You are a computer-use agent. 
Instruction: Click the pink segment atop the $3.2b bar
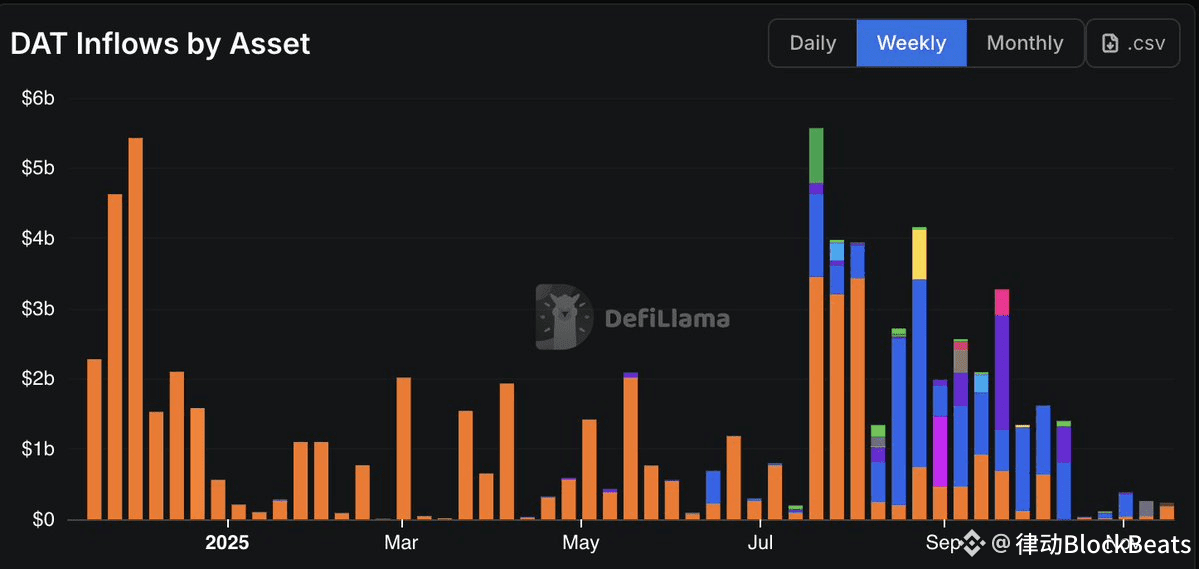(x=1002, y=302)
